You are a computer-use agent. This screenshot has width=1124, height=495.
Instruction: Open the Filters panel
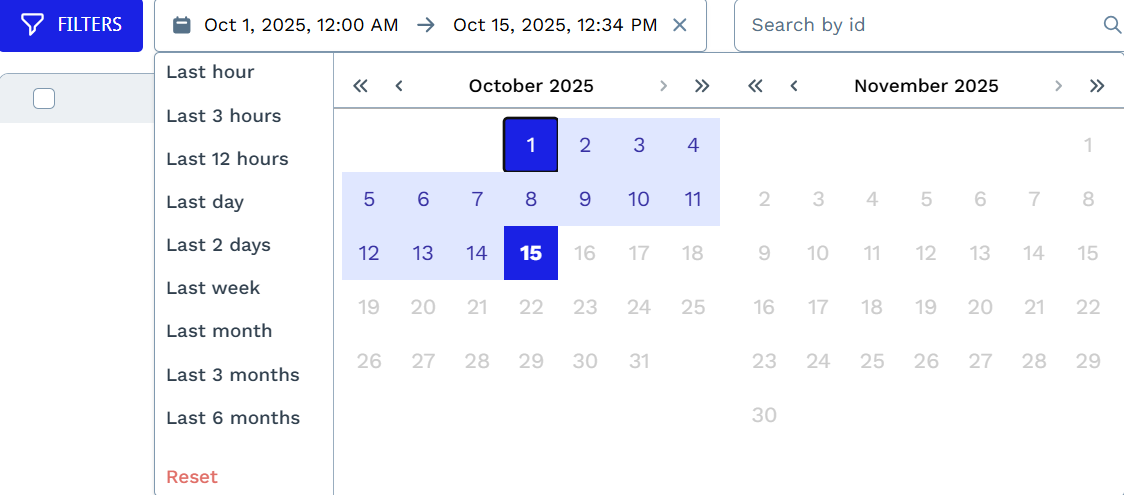72,25
